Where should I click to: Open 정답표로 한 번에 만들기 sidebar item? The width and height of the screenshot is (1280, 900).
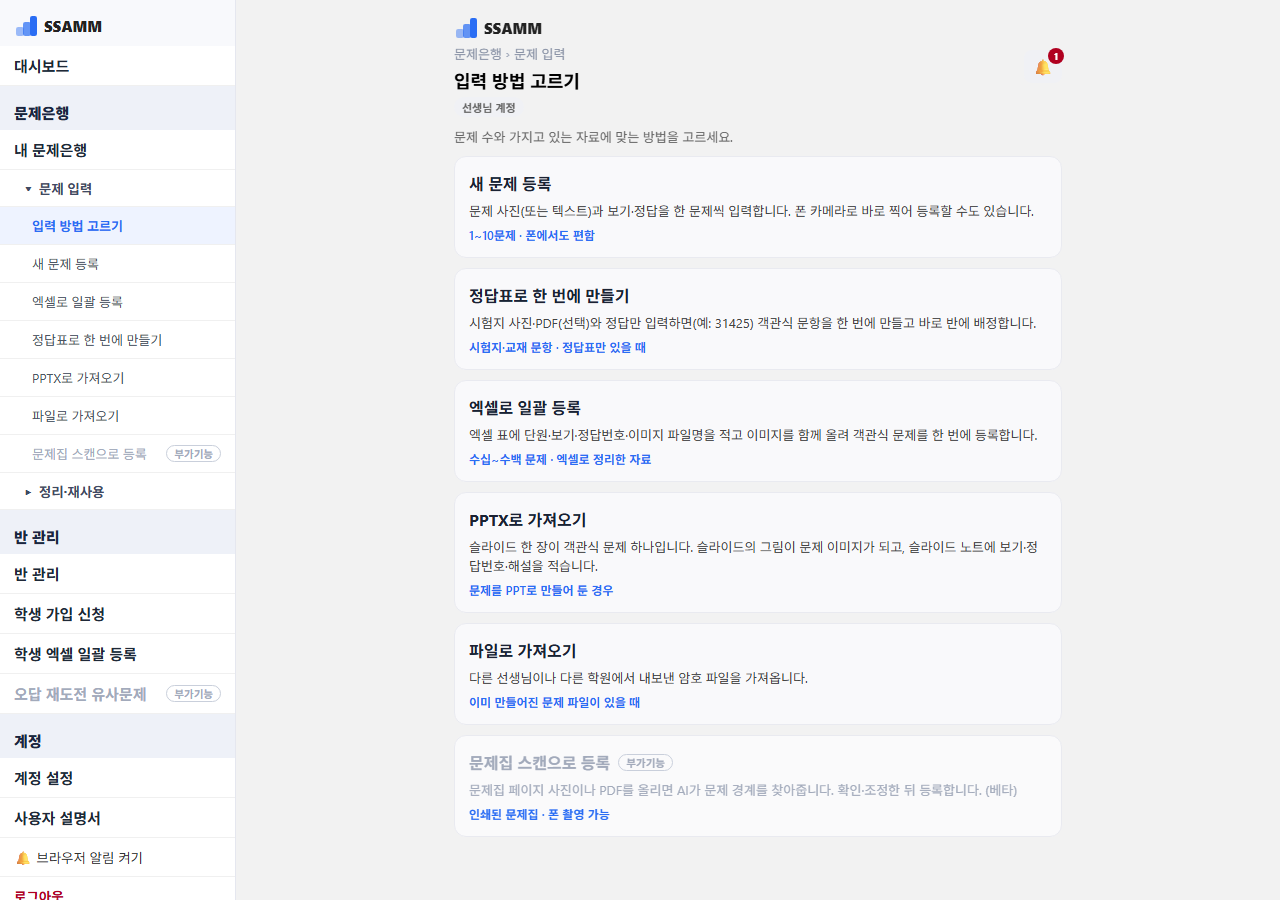117,340
